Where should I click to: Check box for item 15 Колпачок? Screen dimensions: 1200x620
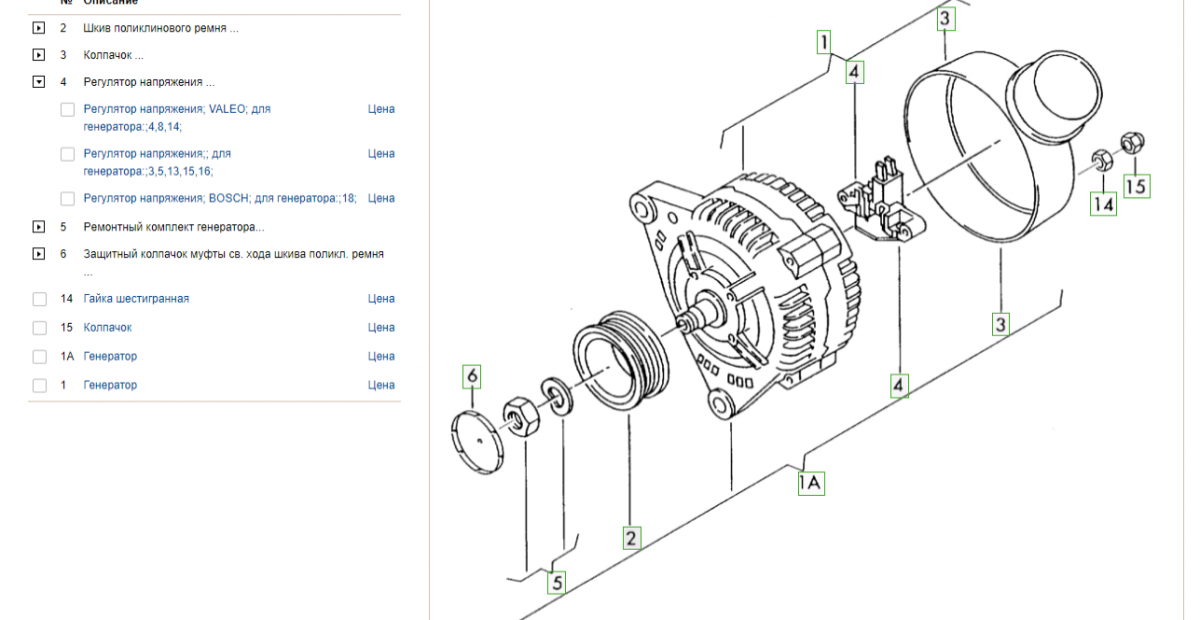[x=40, y=328]
